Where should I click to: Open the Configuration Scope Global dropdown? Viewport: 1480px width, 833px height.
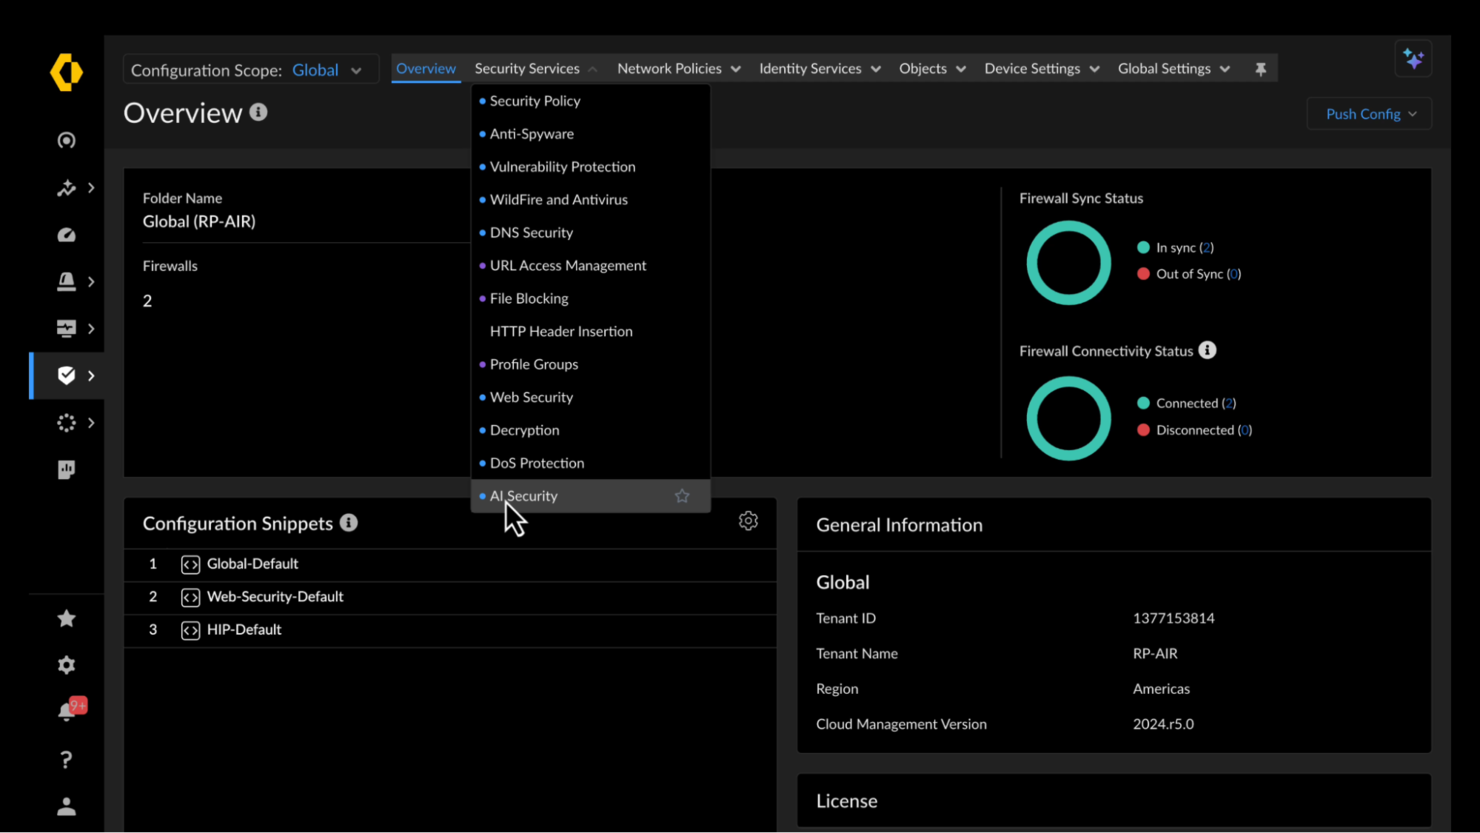(330, 70)
